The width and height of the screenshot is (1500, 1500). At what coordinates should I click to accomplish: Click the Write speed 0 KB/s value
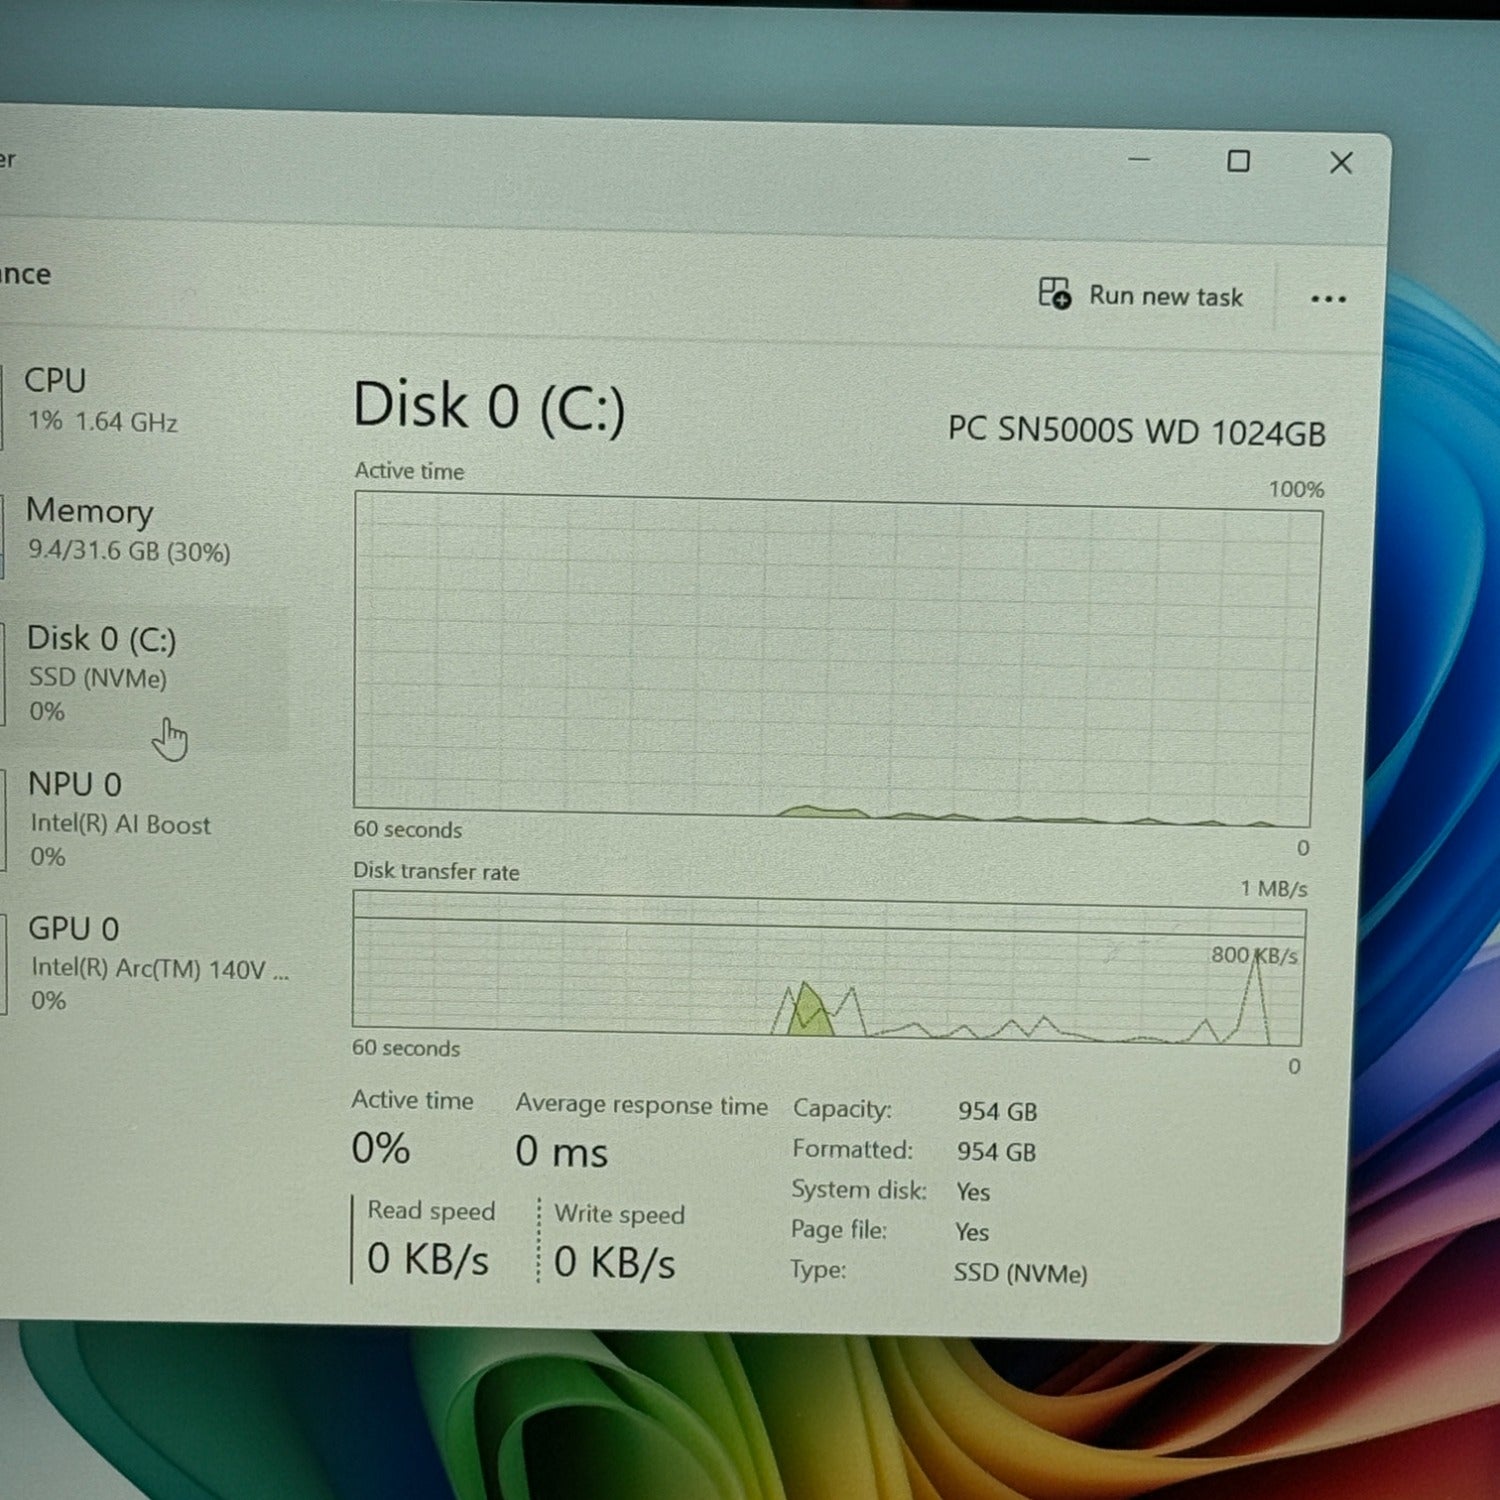point(615,1262)
